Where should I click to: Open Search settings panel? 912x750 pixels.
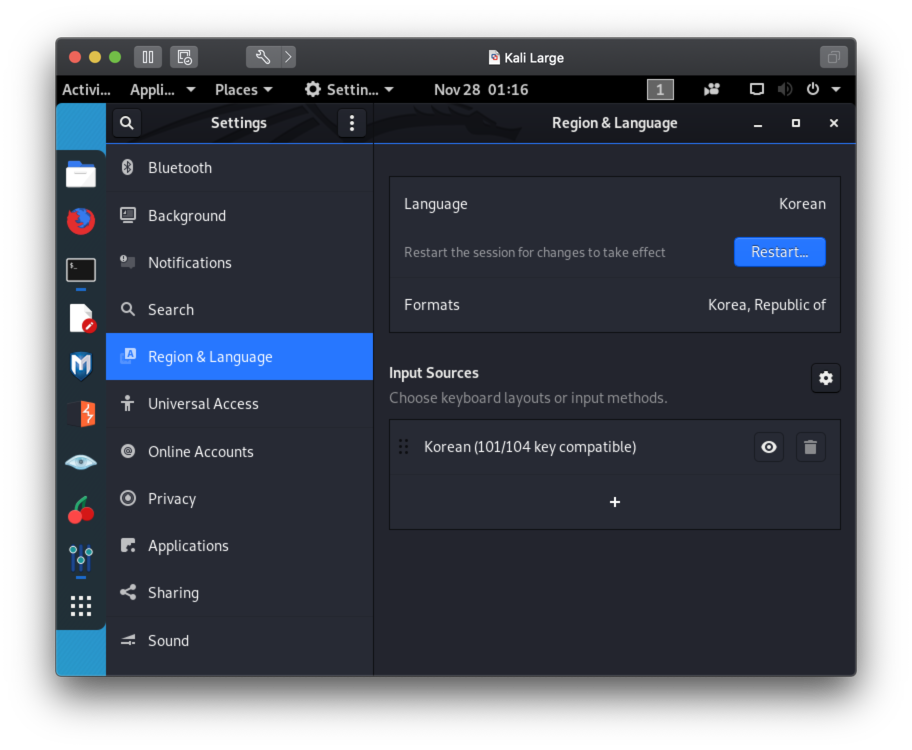(240, 310)
